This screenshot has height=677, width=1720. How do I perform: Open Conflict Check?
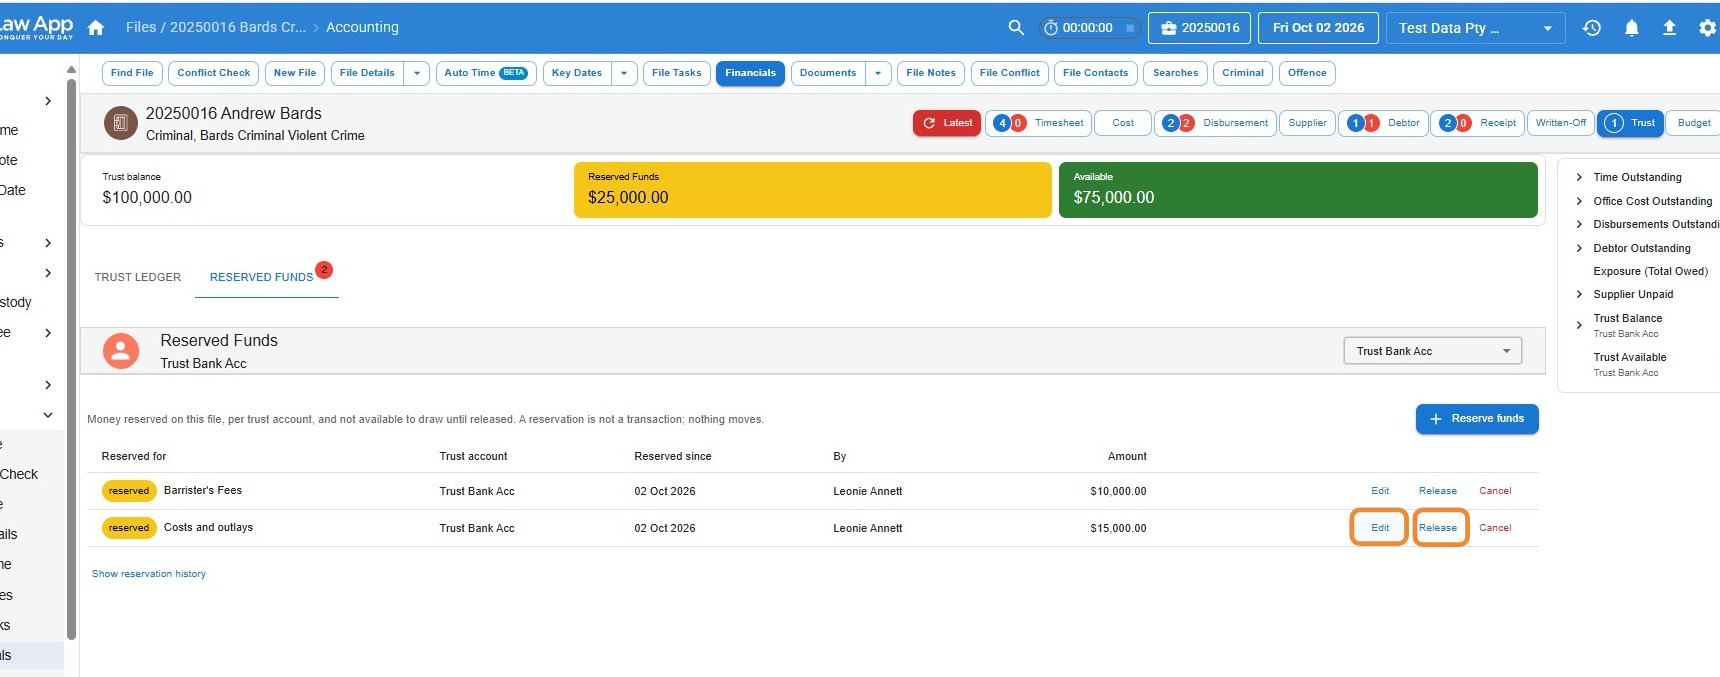click(214, 73)
